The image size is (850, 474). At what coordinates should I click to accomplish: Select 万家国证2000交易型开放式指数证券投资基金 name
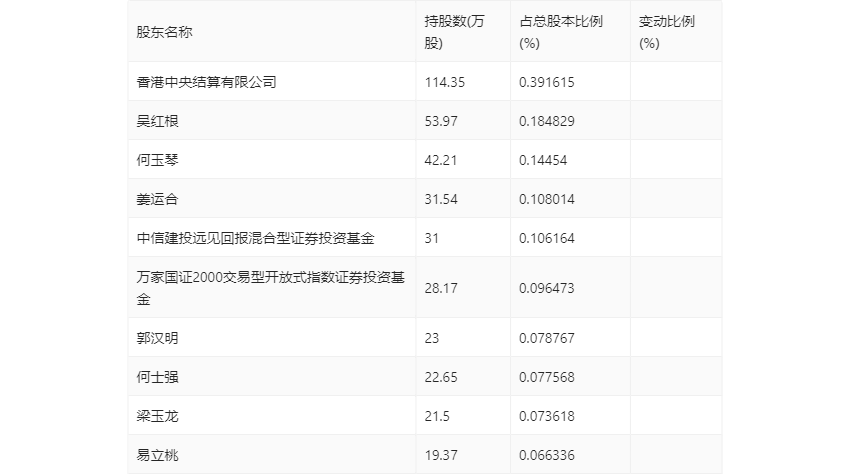coord(271,288)
